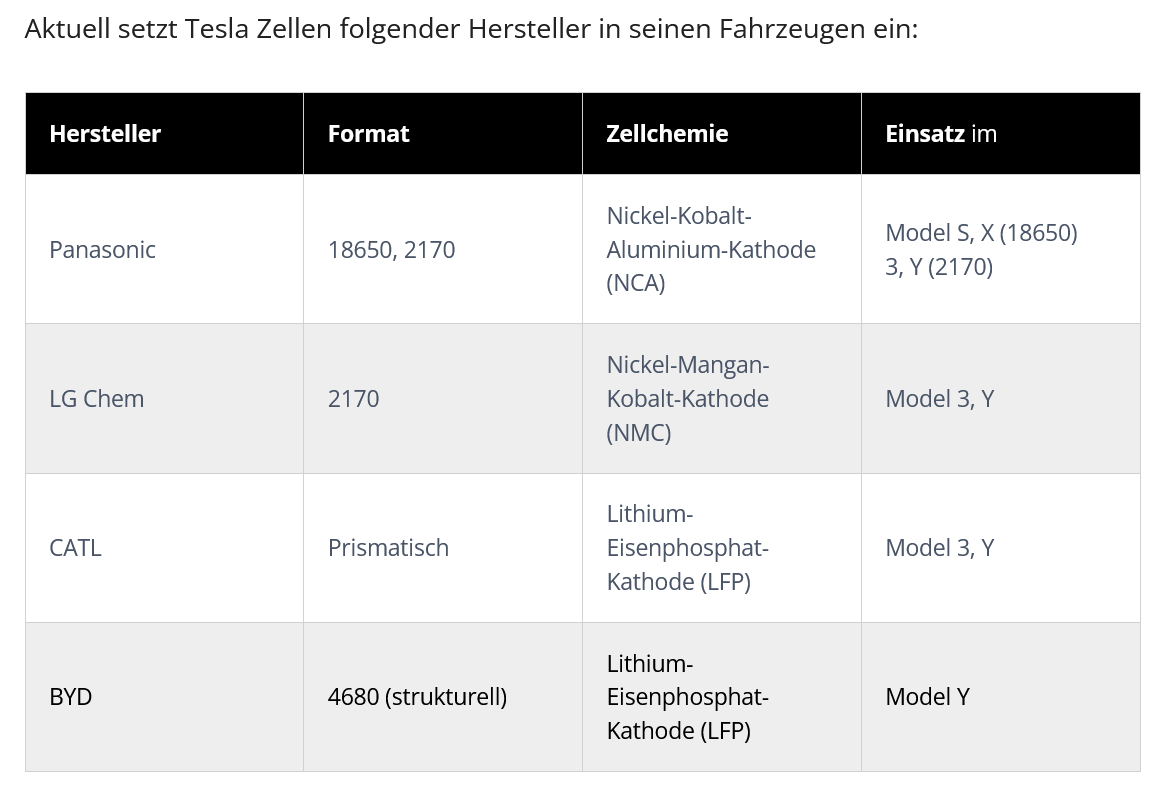The width and height of the screenshot is (1156, 792).
Task: Click the Format column header
Action: coord(368,133)
